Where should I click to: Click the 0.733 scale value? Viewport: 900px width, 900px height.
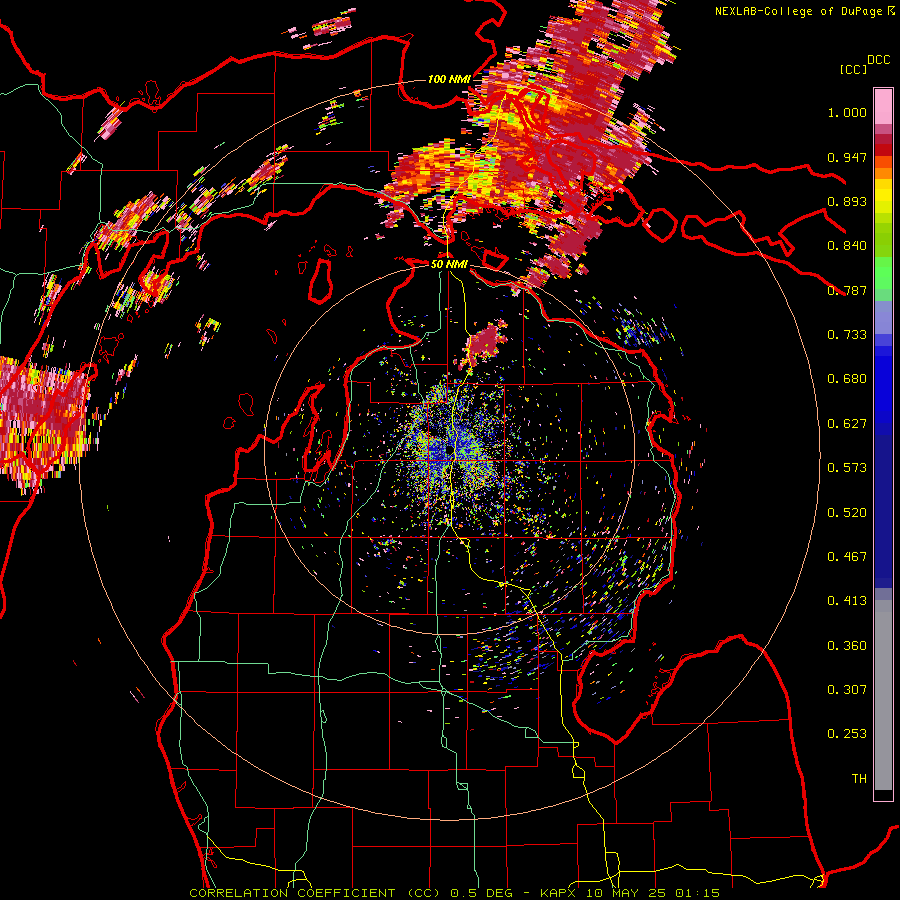(847, 335)
